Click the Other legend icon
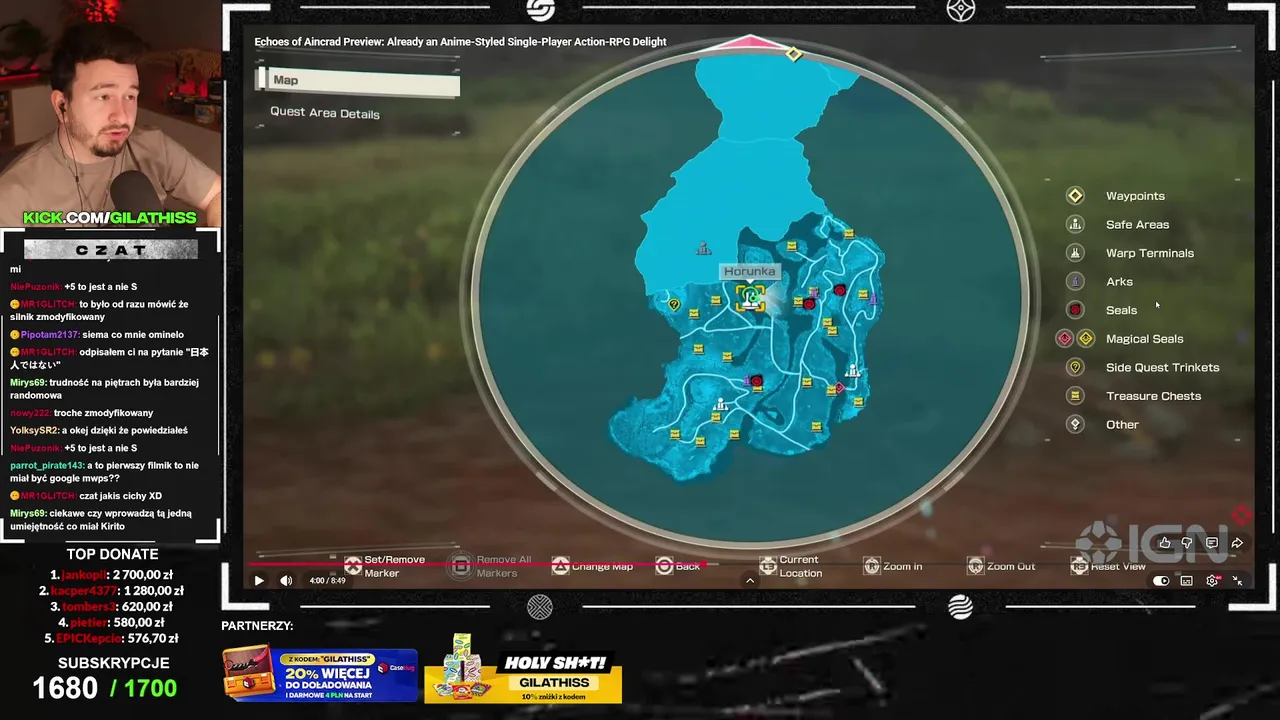This screenshot has width=1280, height=720. [1075, 424]
